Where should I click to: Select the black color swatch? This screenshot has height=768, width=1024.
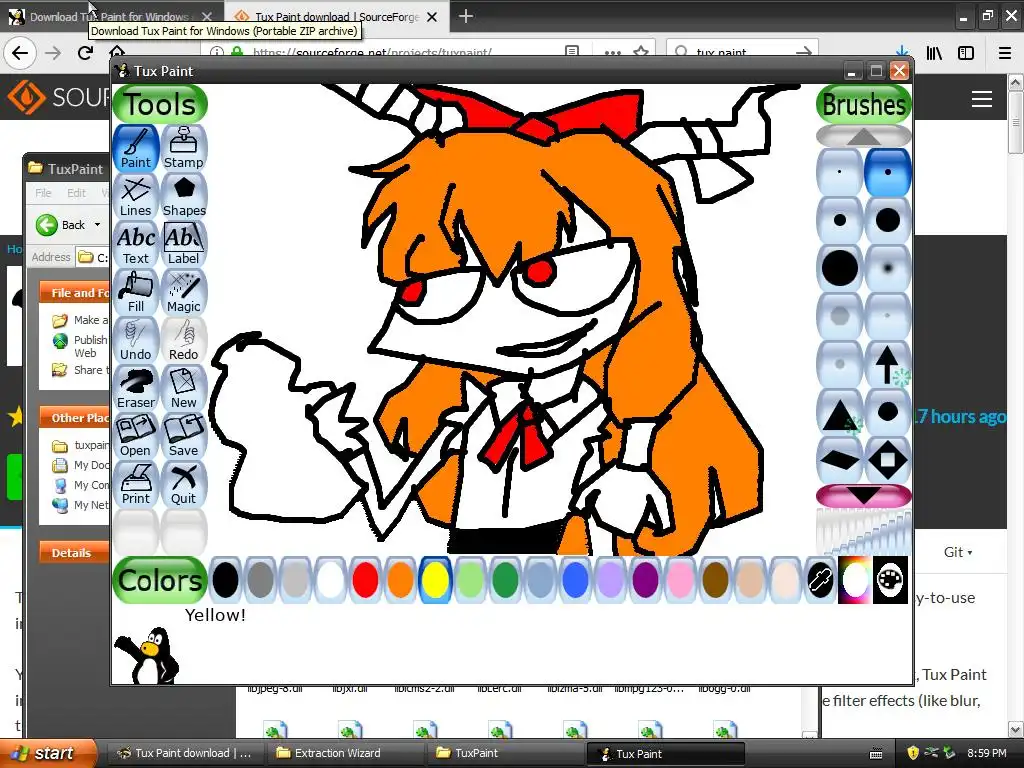pos(226,580)
